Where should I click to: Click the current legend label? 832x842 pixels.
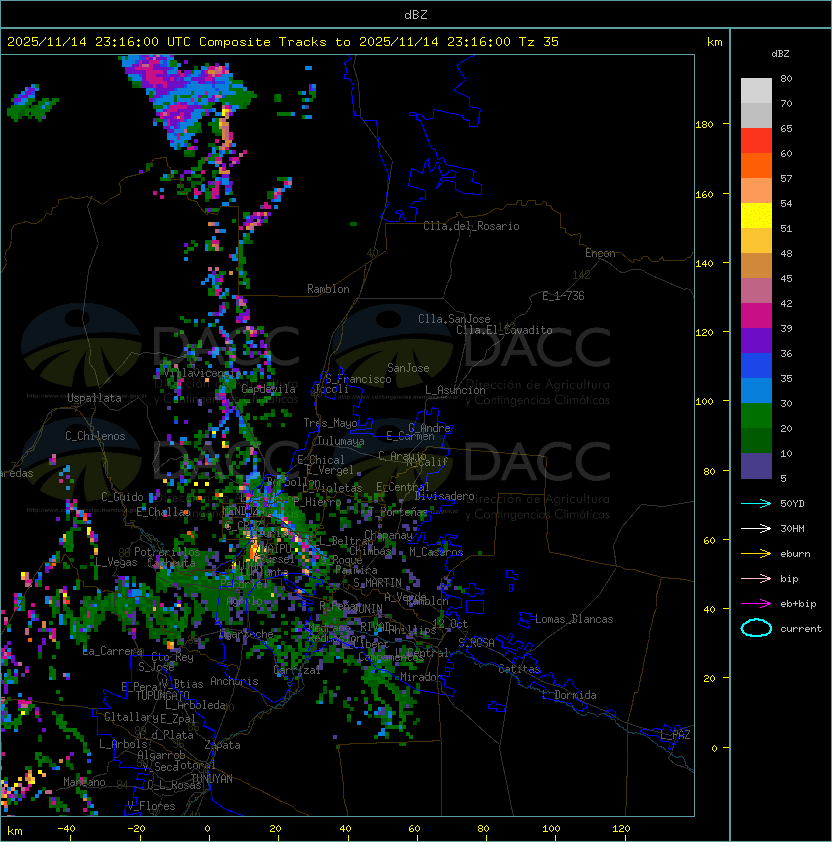801,629
